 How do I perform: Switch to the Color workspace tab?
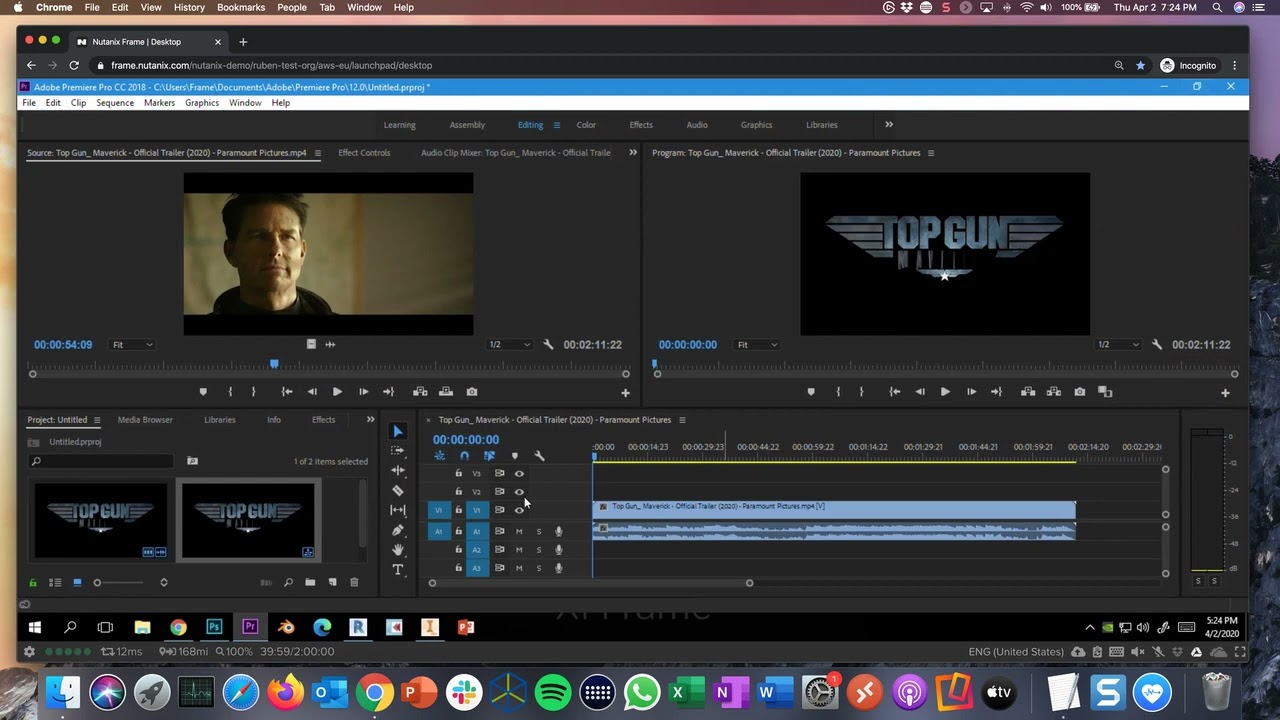[586, 125]
